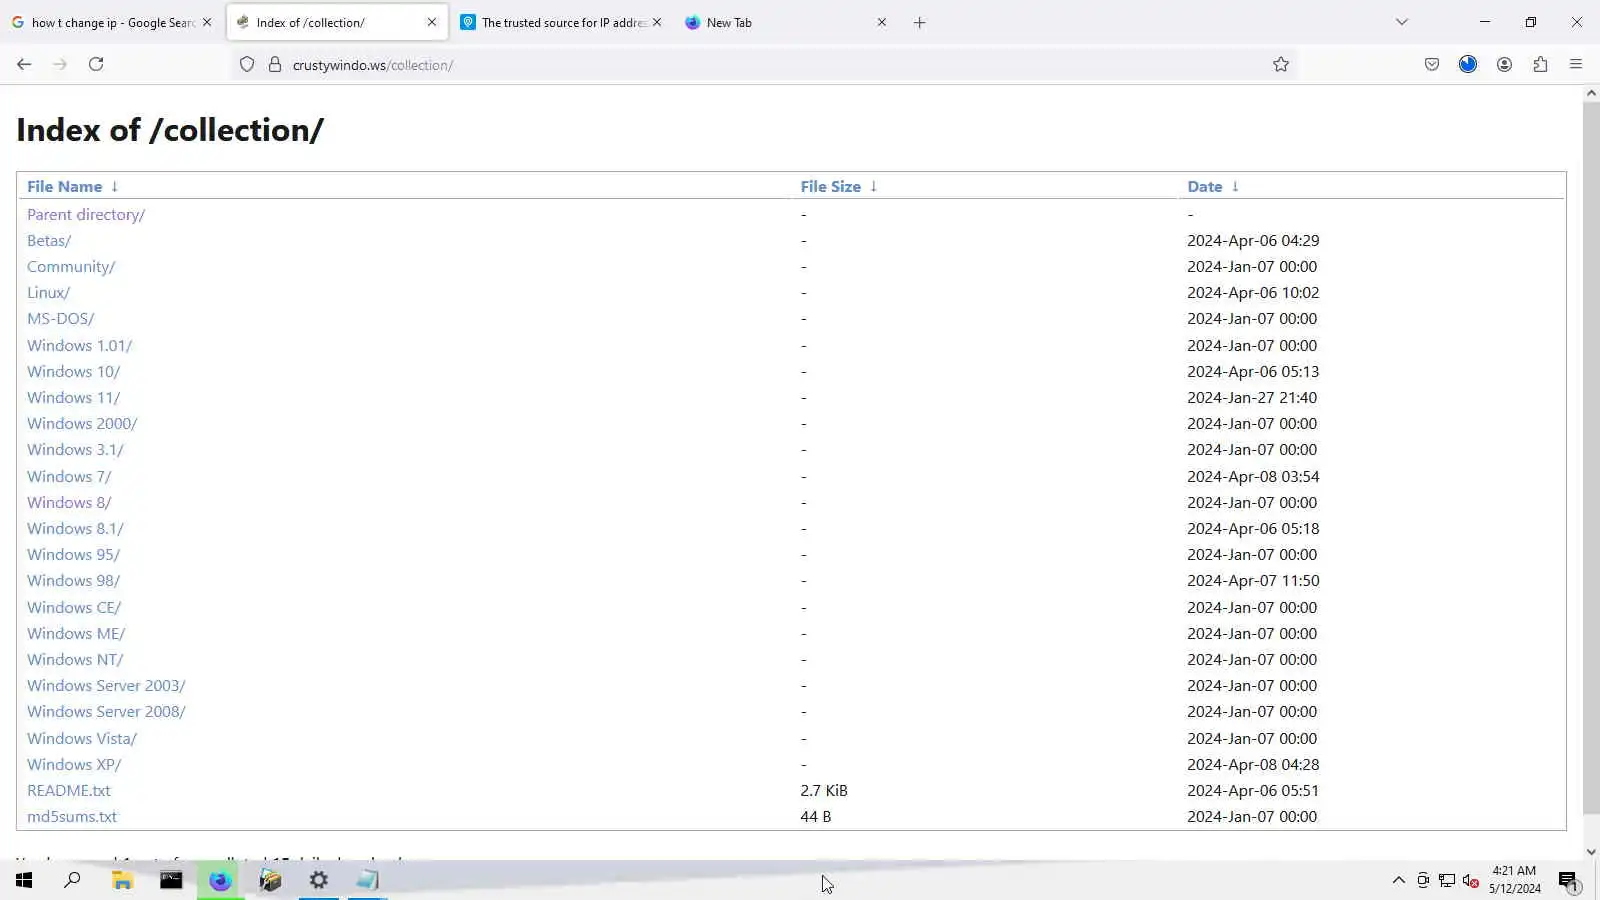The image size is (1600, 900).
Task: Go back to the previous page
Action: (x=24, y=64)
